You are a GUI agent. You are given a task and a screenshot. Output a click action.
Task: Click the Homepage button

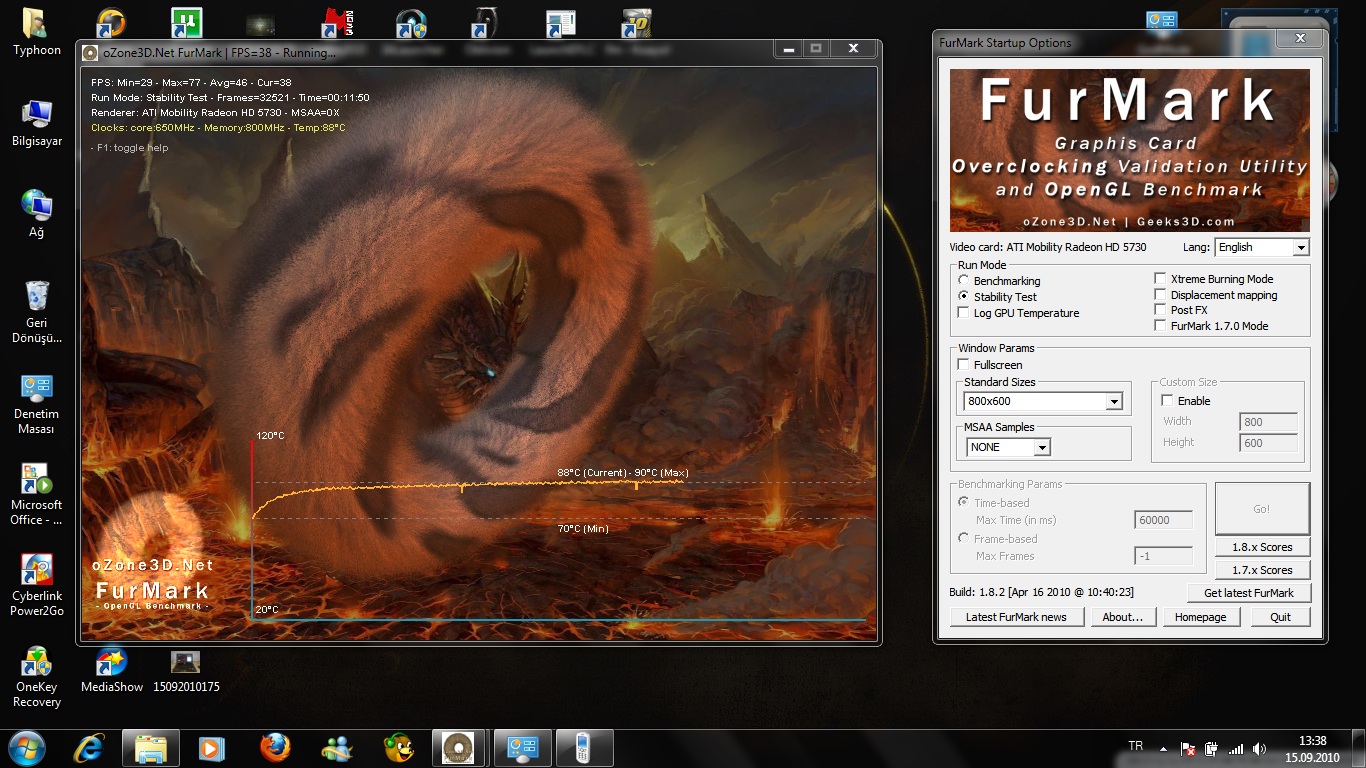click(1201, 617)
